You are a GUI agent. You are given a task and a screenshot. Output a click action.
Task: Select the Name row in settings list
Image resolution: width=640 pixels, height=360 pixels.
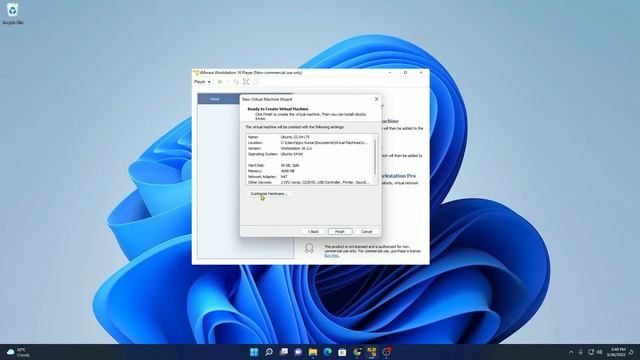click(x=309, y=137)
